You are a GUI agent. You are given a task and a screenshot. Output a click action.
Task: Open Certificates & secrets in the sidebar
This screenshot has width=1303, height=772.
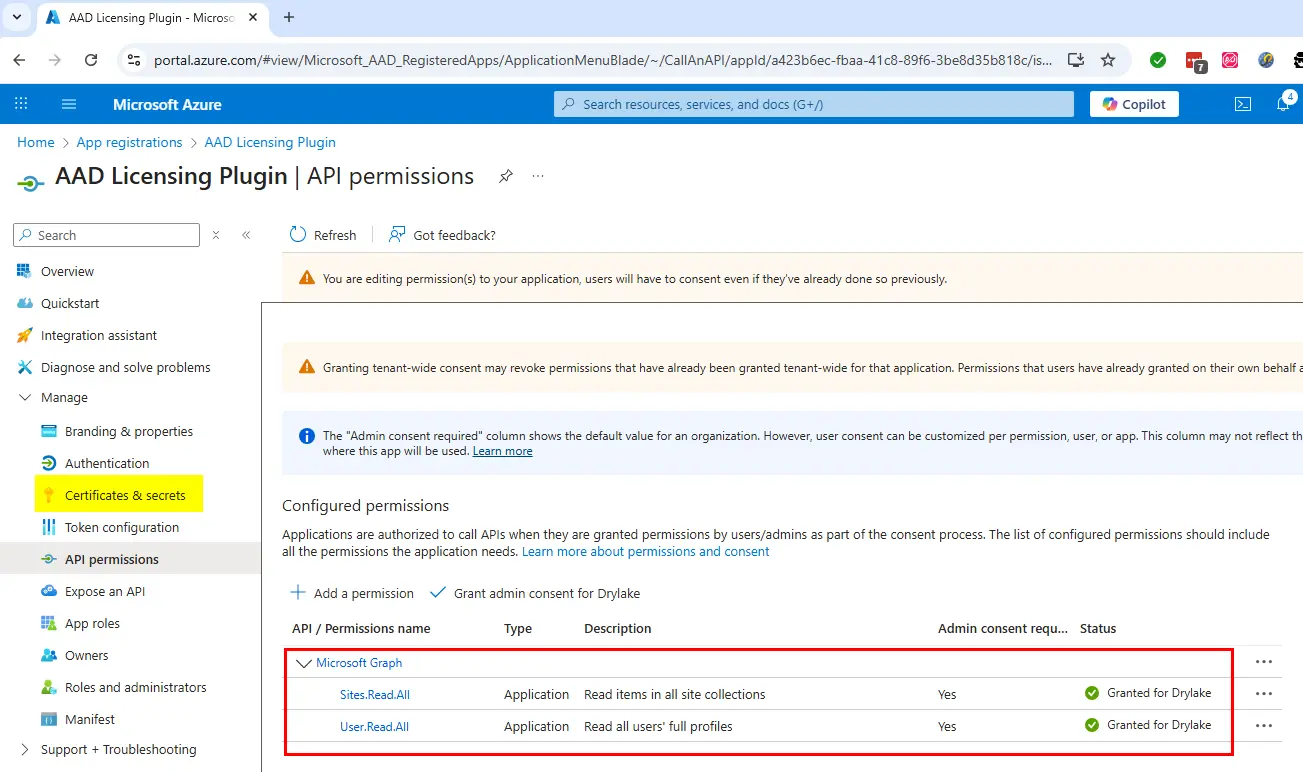[125, 495]
